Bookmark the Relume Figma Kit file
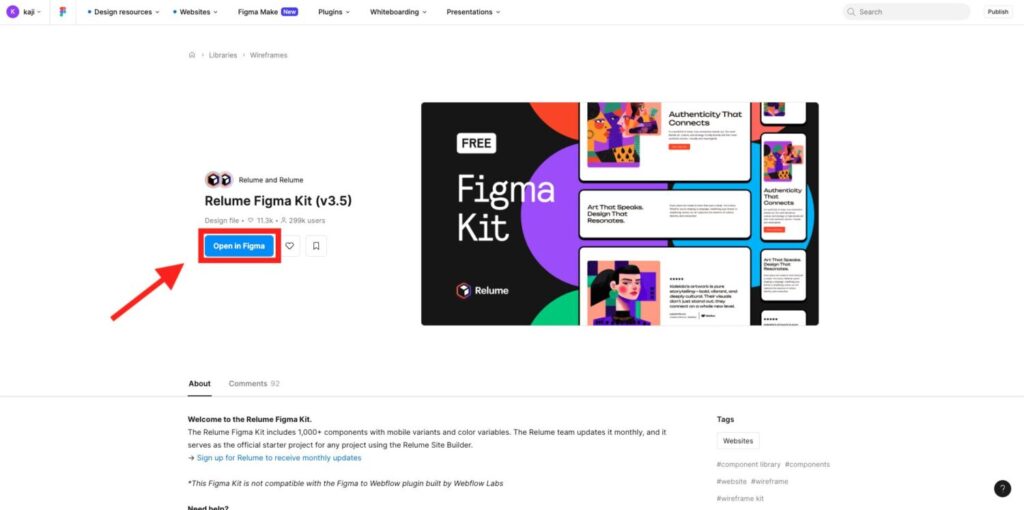The height and width of the screenshot is (510, 1024). pyautogui.click(x=316, y=246)
